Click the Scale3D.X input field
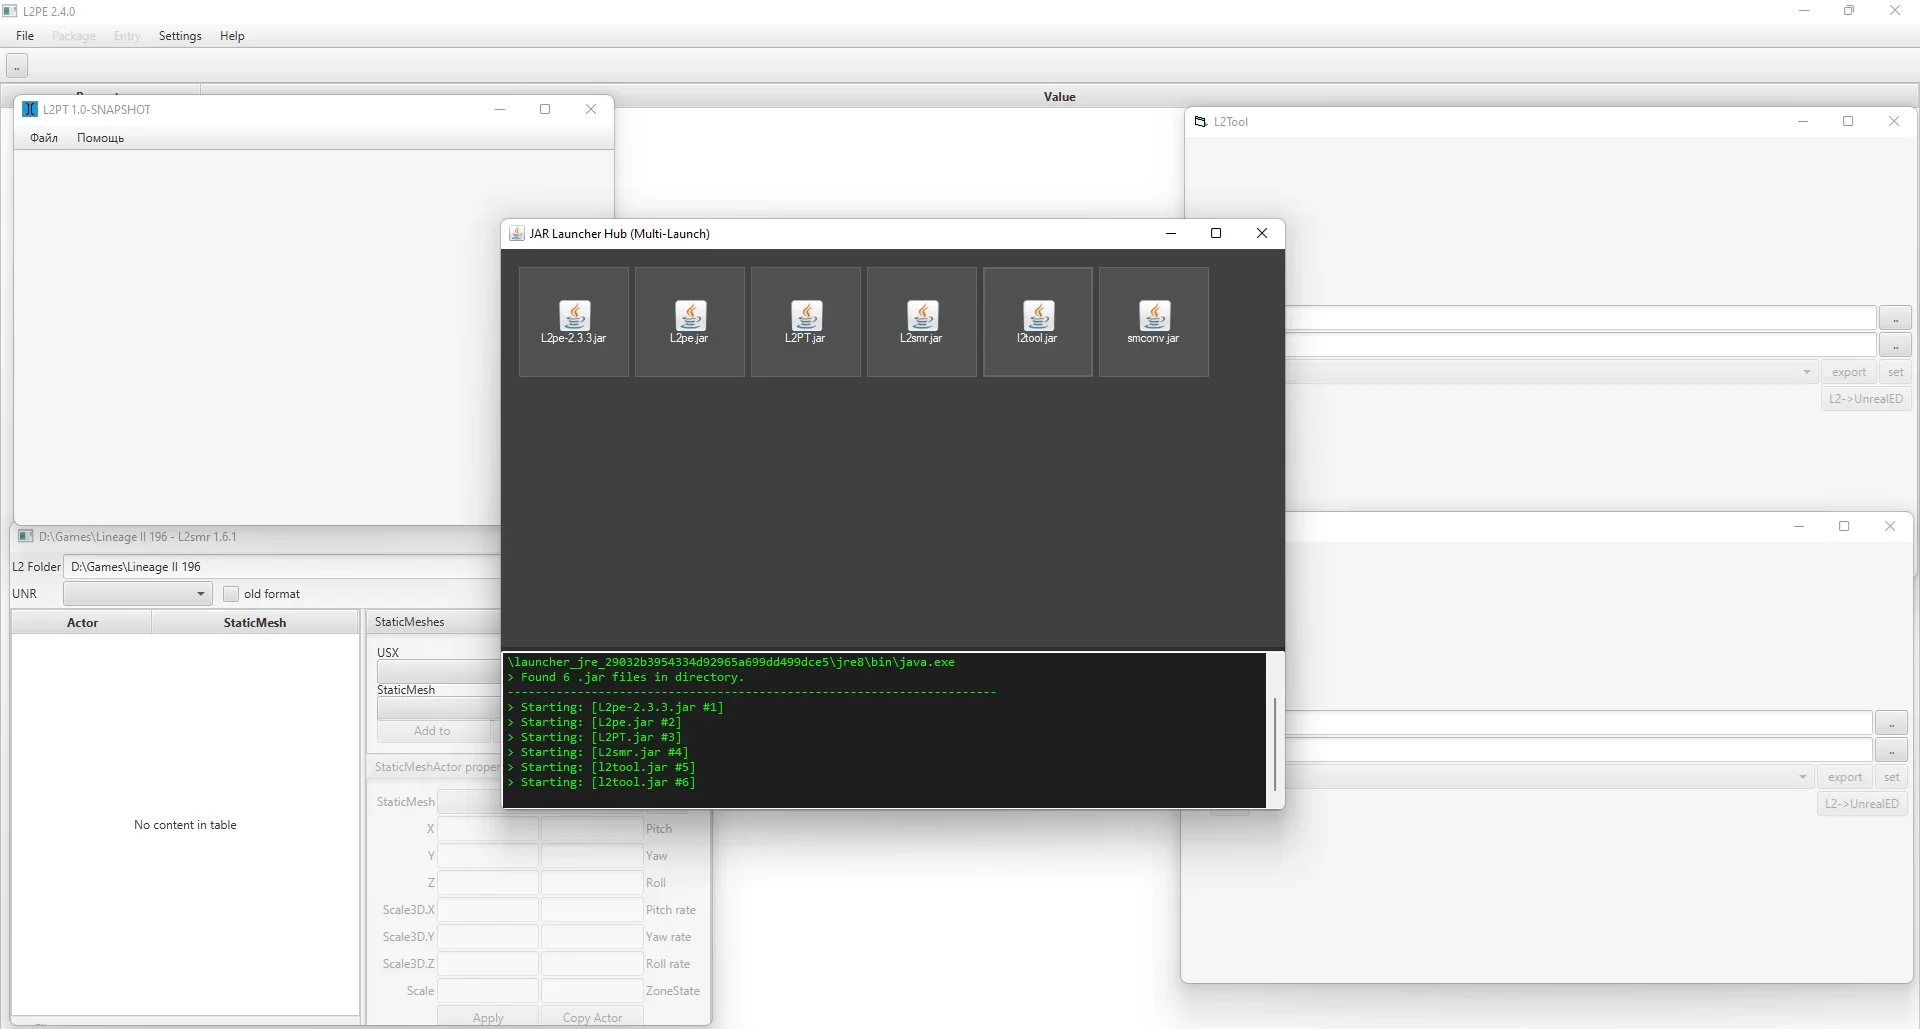The height and width of the screenshot is (1029, 1920). click(488, 910)
